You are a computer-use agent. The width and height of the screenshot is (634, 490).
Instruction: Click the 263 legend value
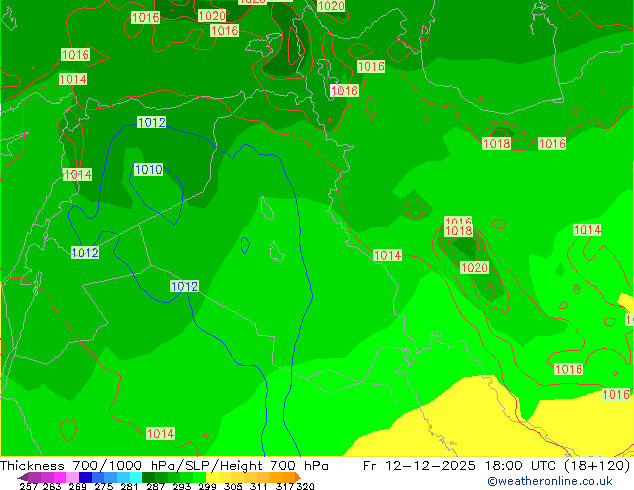coord(52,486)
